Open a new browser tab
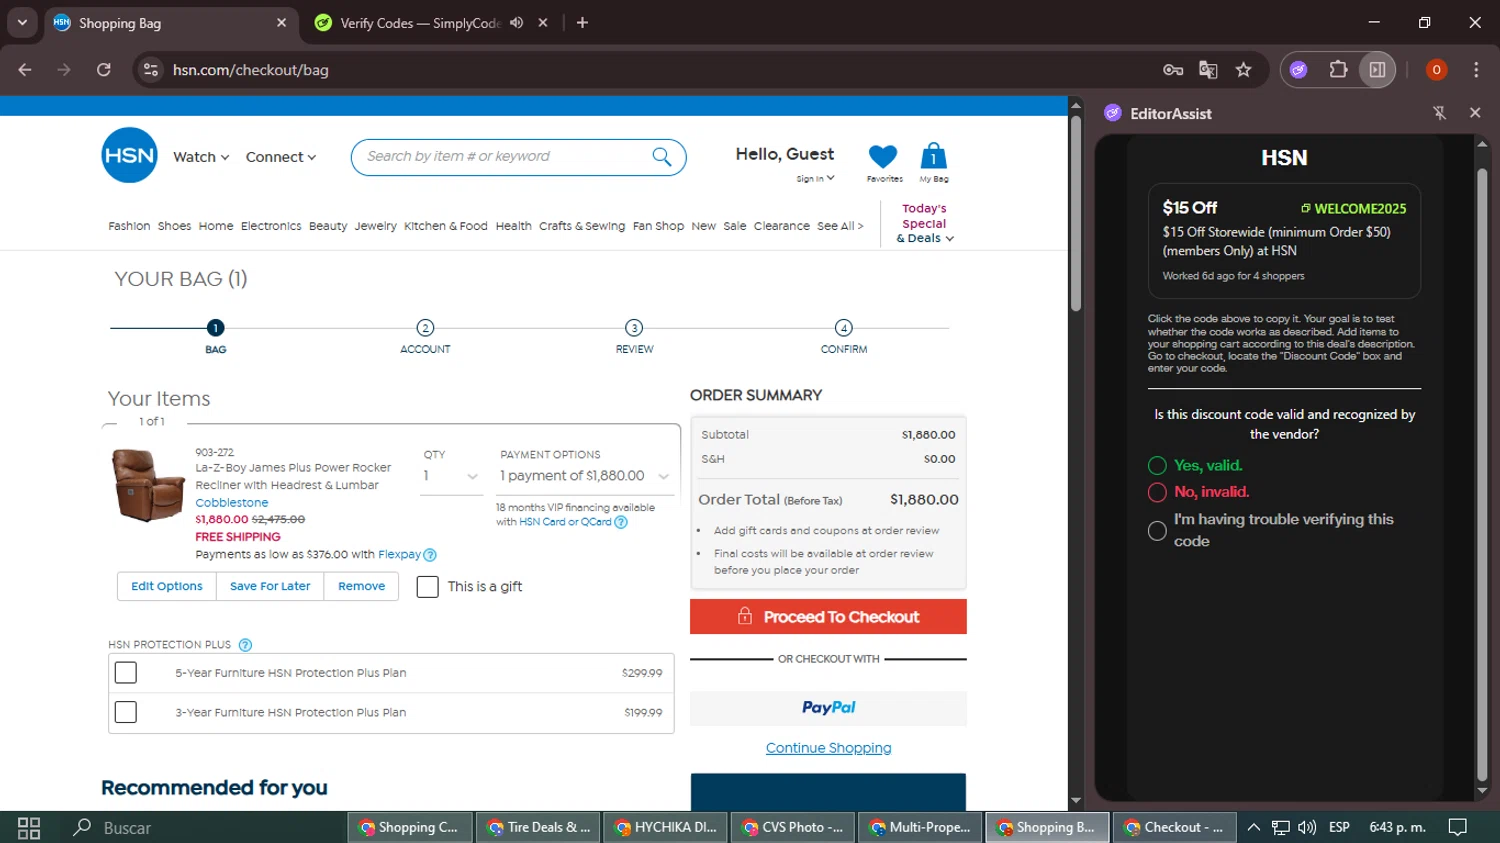 (x=582, y=23)
